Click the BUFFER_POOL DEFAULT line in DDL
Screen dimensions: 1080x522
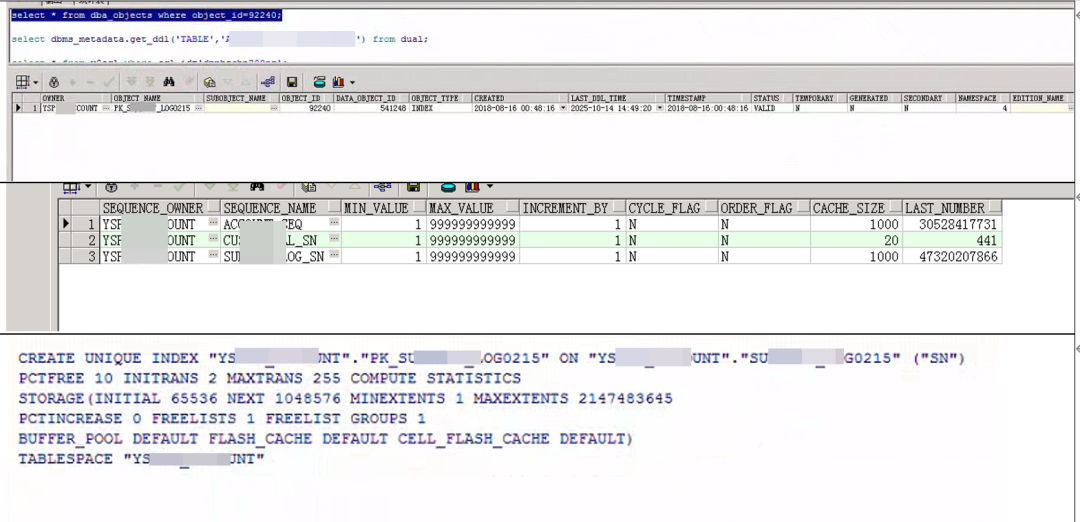tap(325, 439)
